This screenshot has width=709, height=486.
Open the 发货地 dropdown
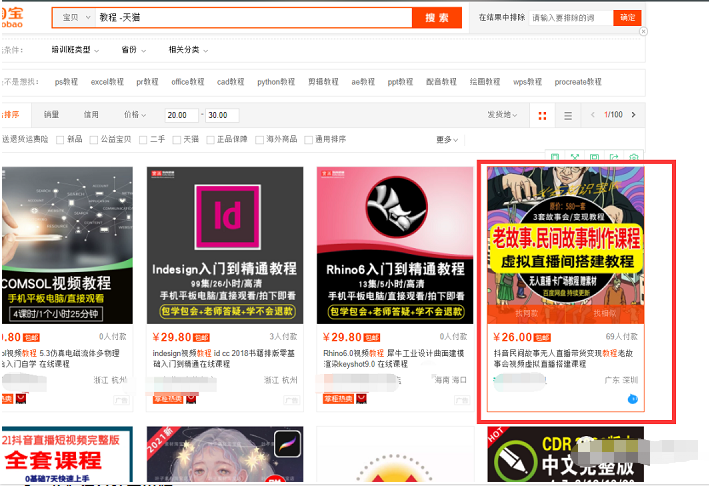pyautogui.click(x=502, y=115)
